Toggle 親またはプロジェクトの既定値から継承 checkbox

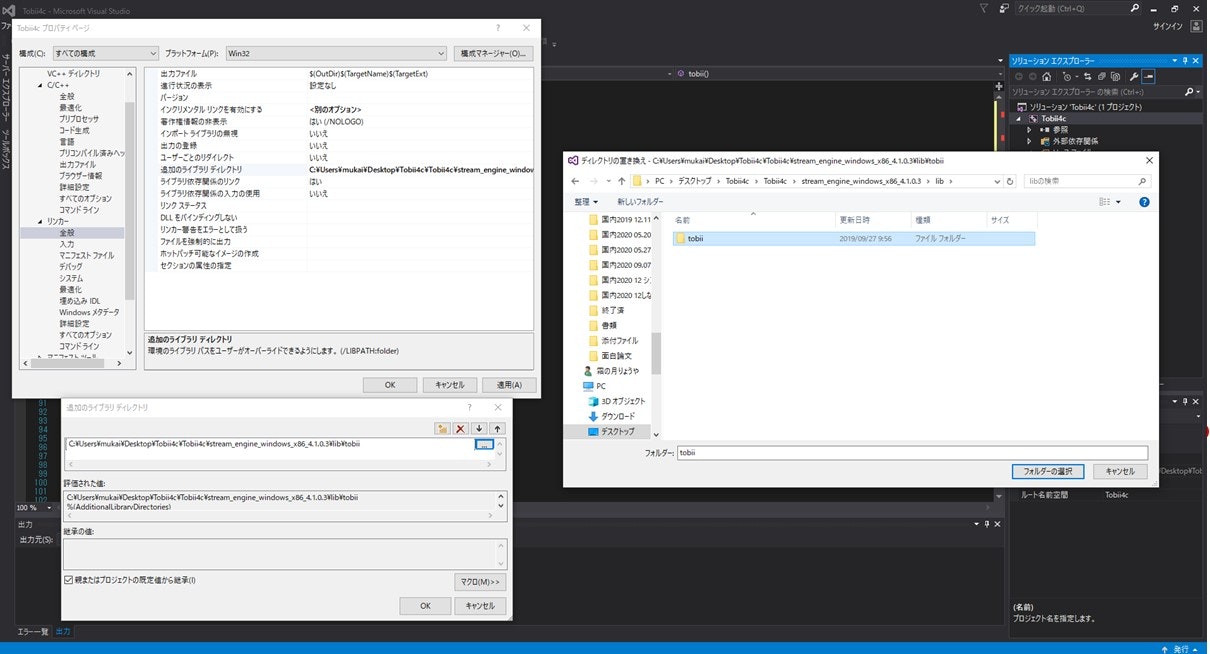69,581
